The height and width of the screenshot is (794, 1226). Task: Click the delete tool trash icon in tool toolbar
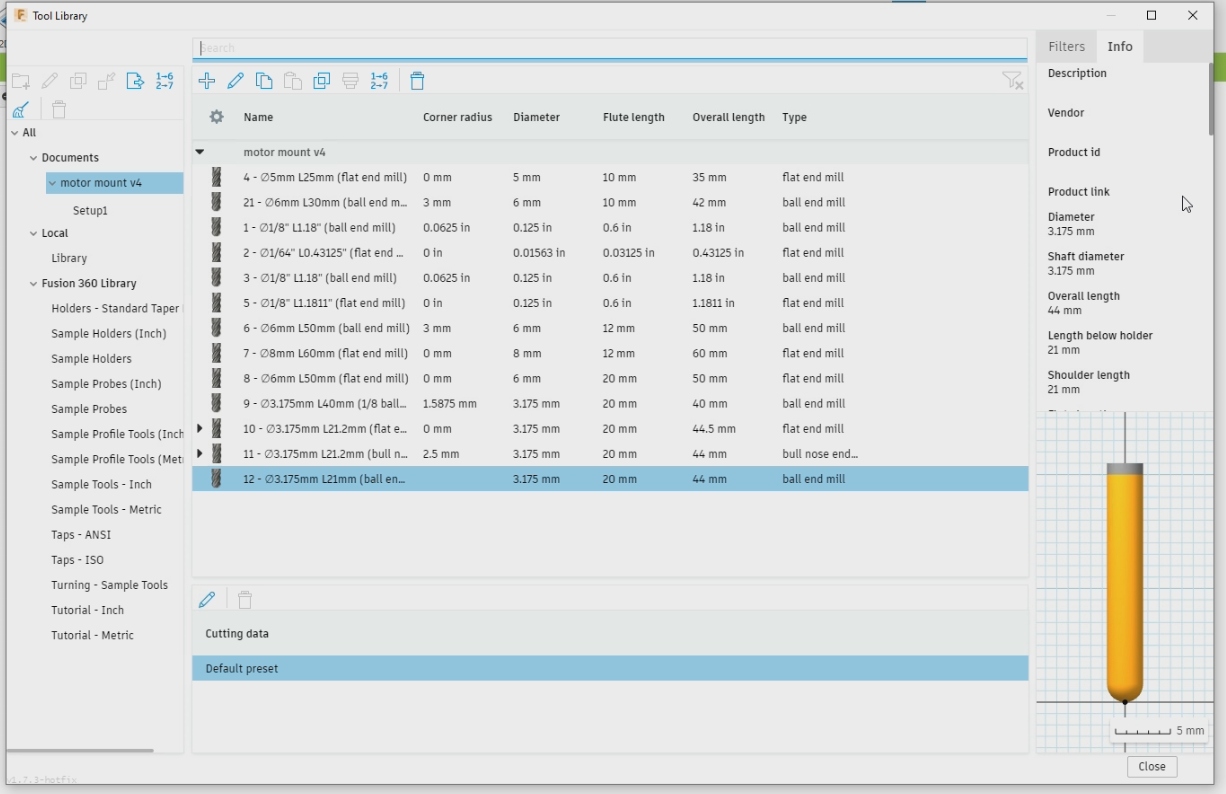418,81
